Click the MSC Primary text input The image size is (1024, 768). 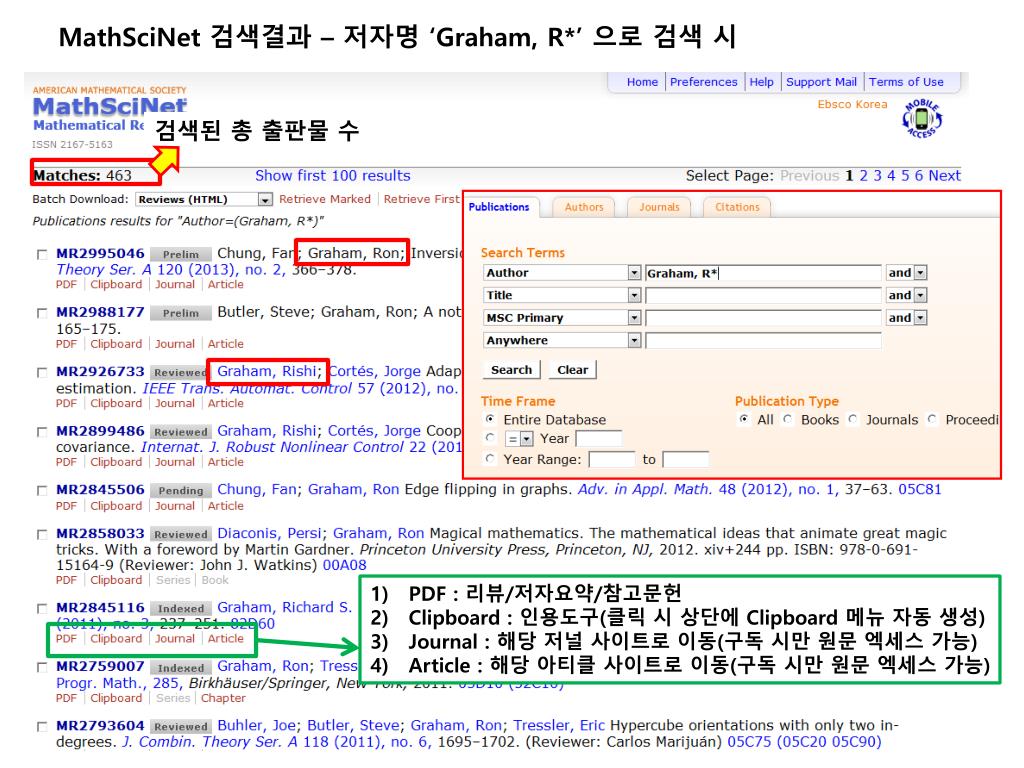point(763,318)
